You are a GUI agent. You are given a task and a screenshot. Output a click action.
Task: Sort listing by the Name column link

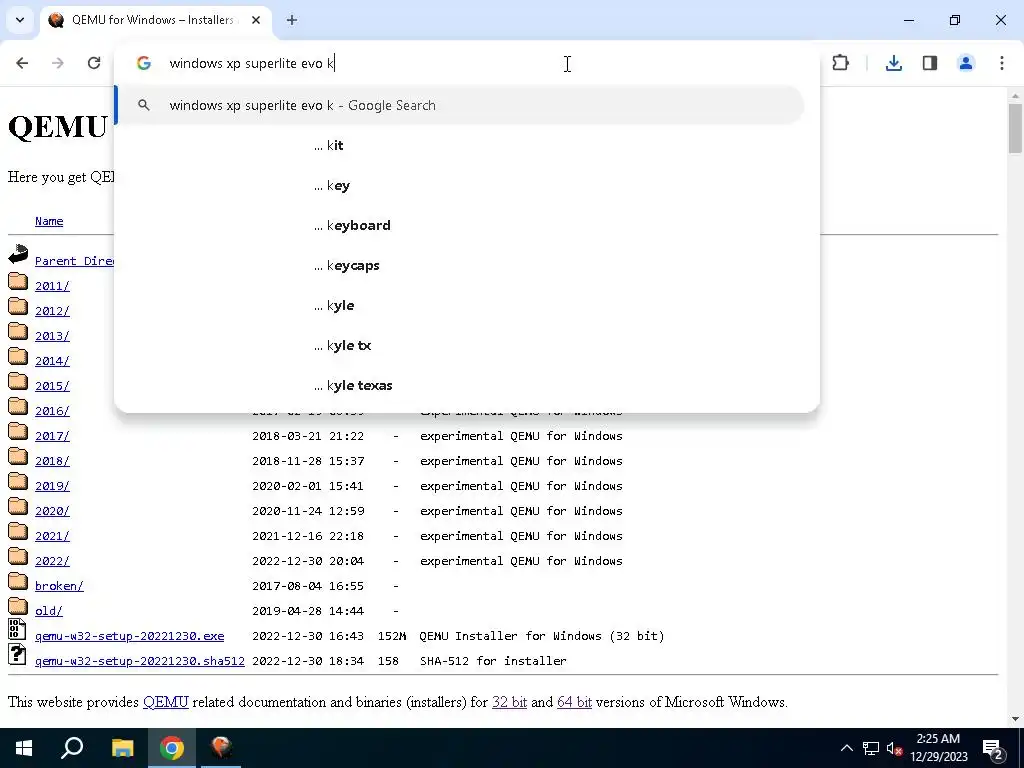[49, 221]
